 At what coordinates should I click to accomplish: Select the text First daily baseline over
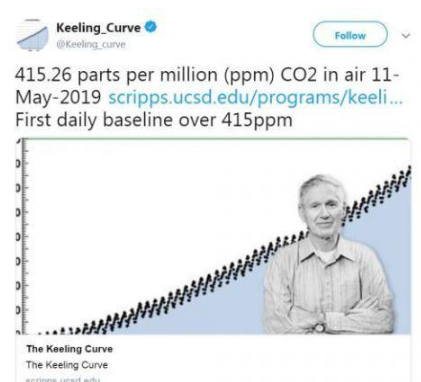116,119
